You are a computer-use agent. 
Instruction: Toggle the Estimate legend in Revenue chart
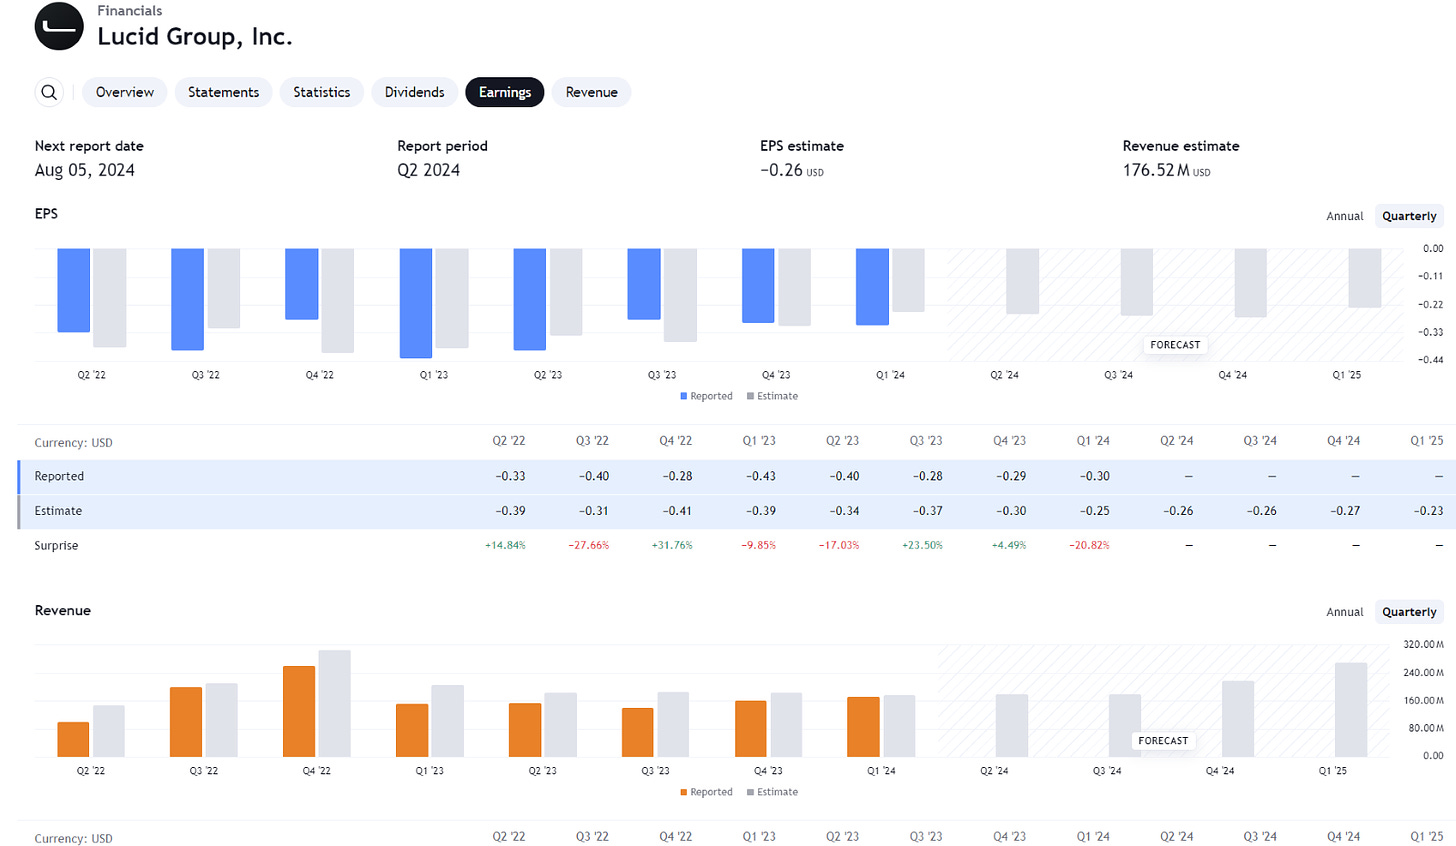point(772,792)
